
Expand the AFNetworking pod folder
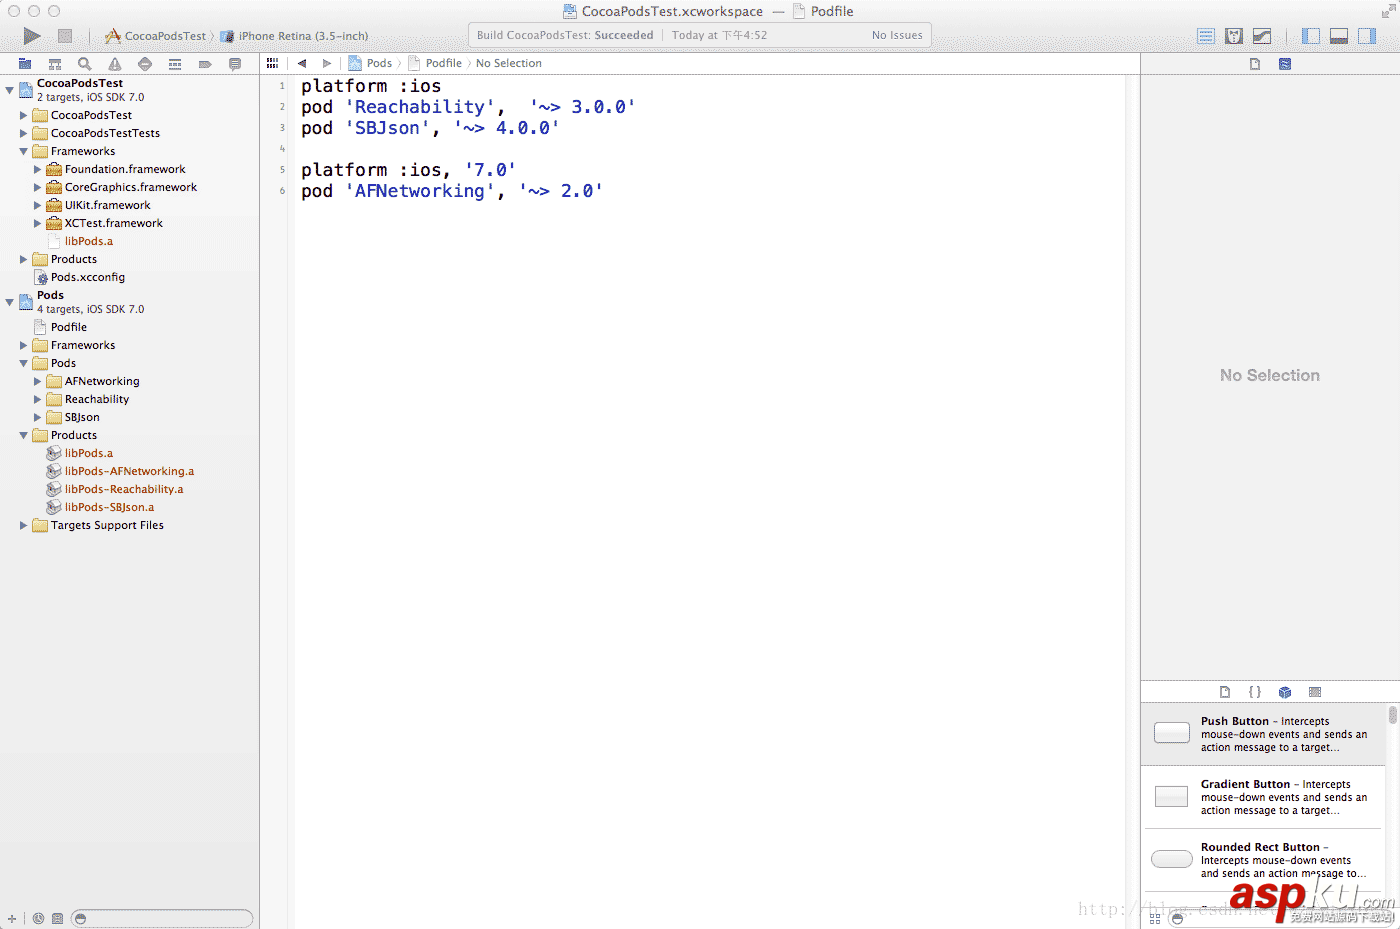(38, 381)
